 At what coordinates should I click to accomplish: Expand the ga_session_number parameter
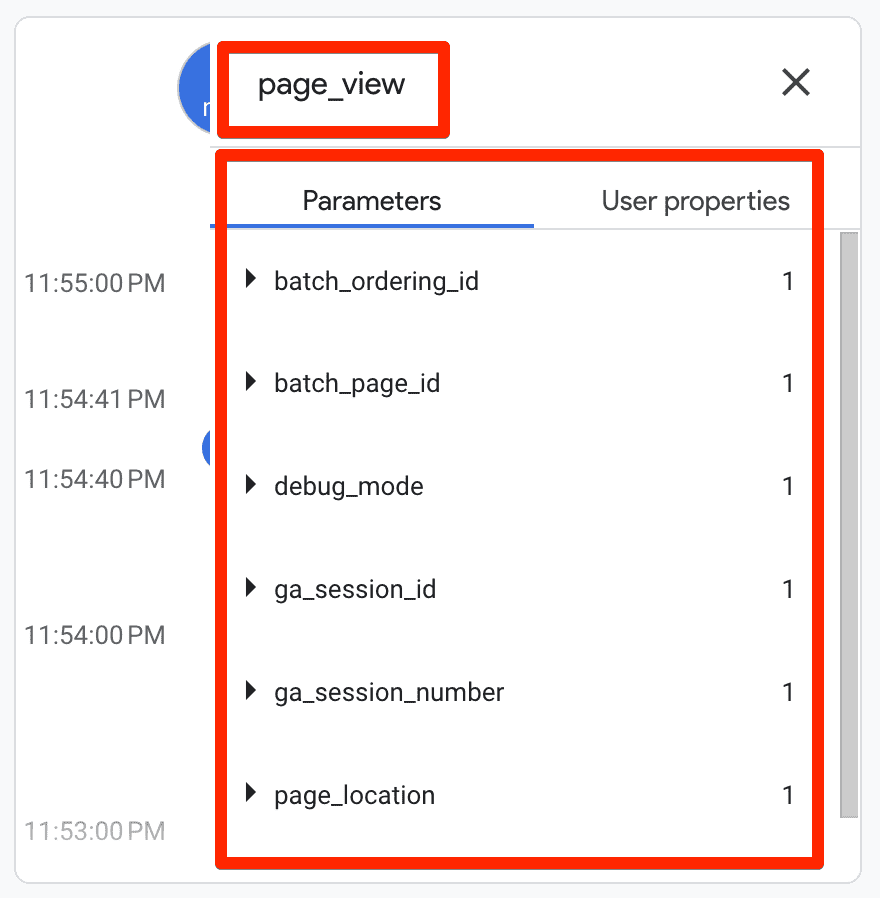pyautogui.click(x=249, y=691)
